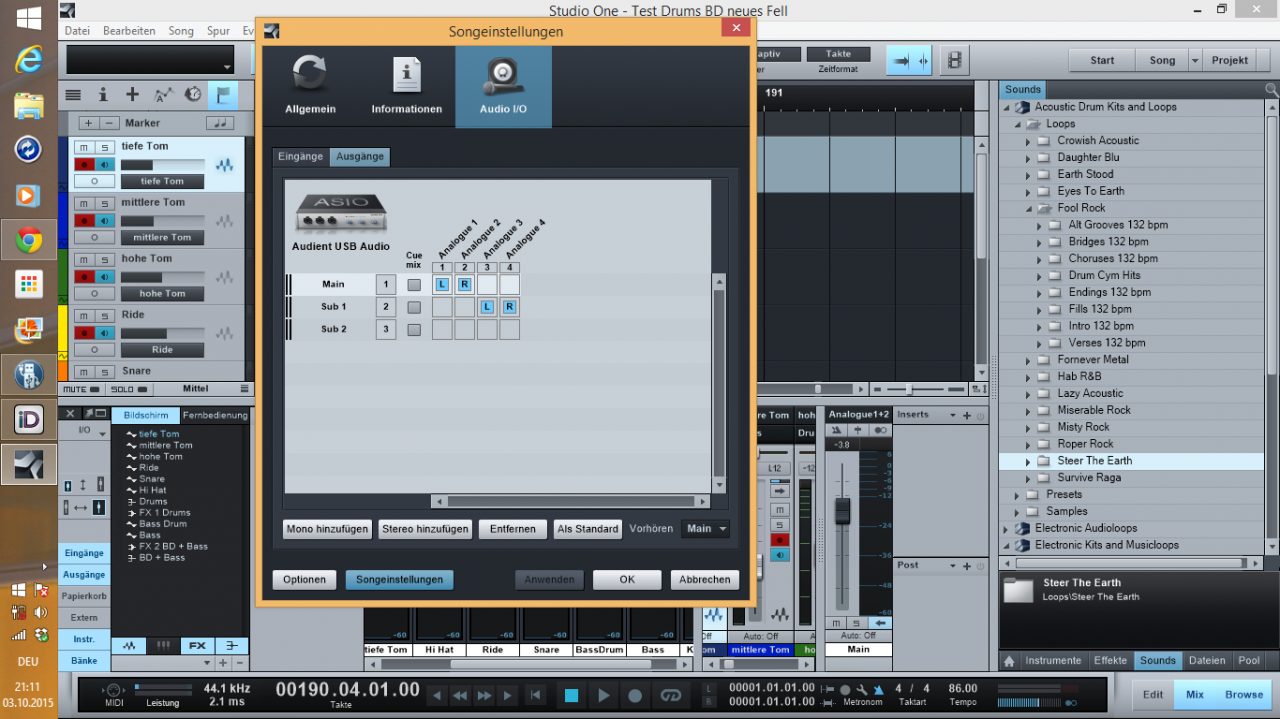Solo the mittlere Tom track
1280x719 pixels.
coord(104,203)
